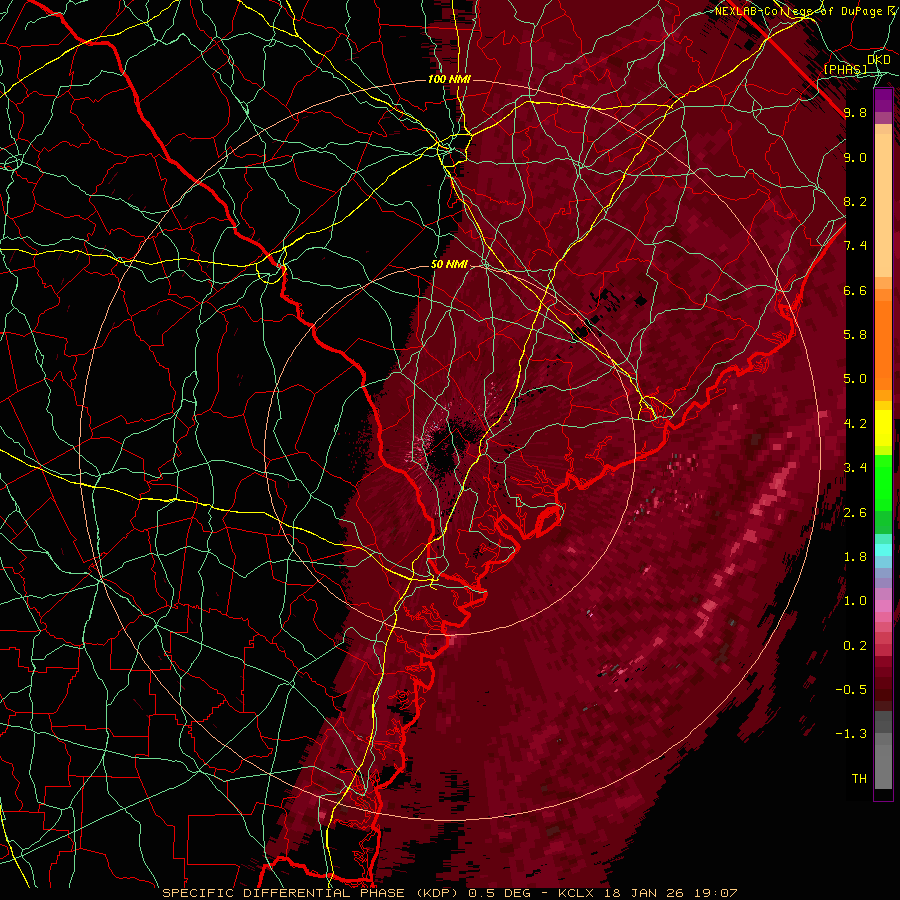The height and width of the screenshot is (900, 900).
Task: Click the 0.5 DEG elevation text
Action: coord(499,893)
